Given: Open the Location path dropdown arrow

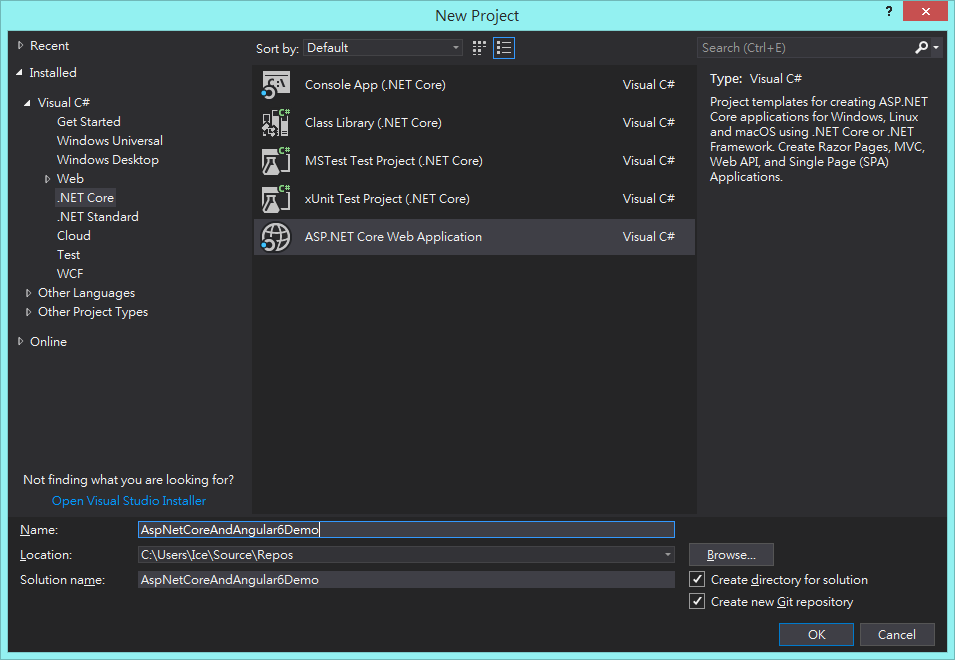Looking at the screenshot, I should (668, 555).
